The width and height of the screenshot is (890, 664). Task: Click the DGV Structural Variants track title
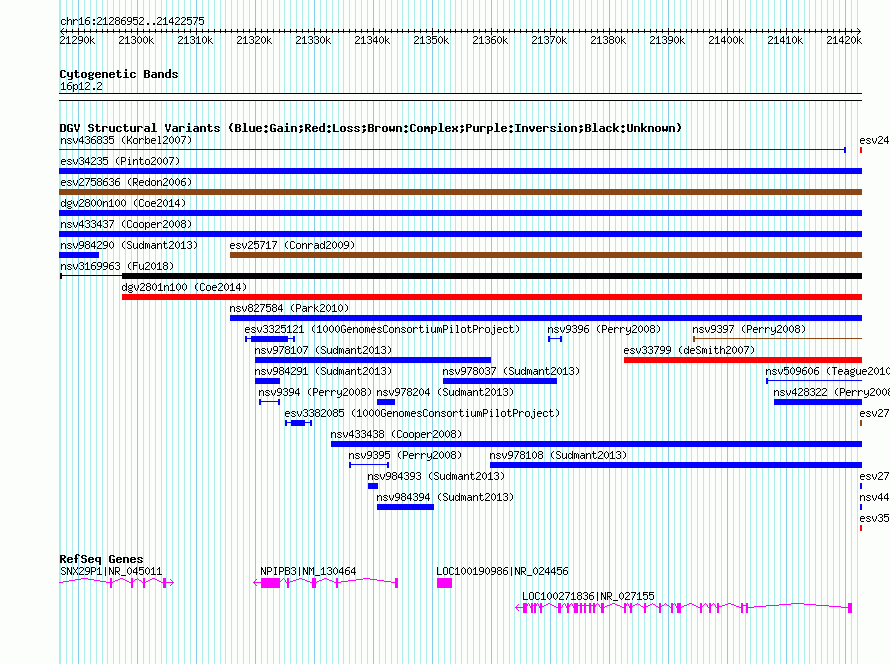(370, 128)
